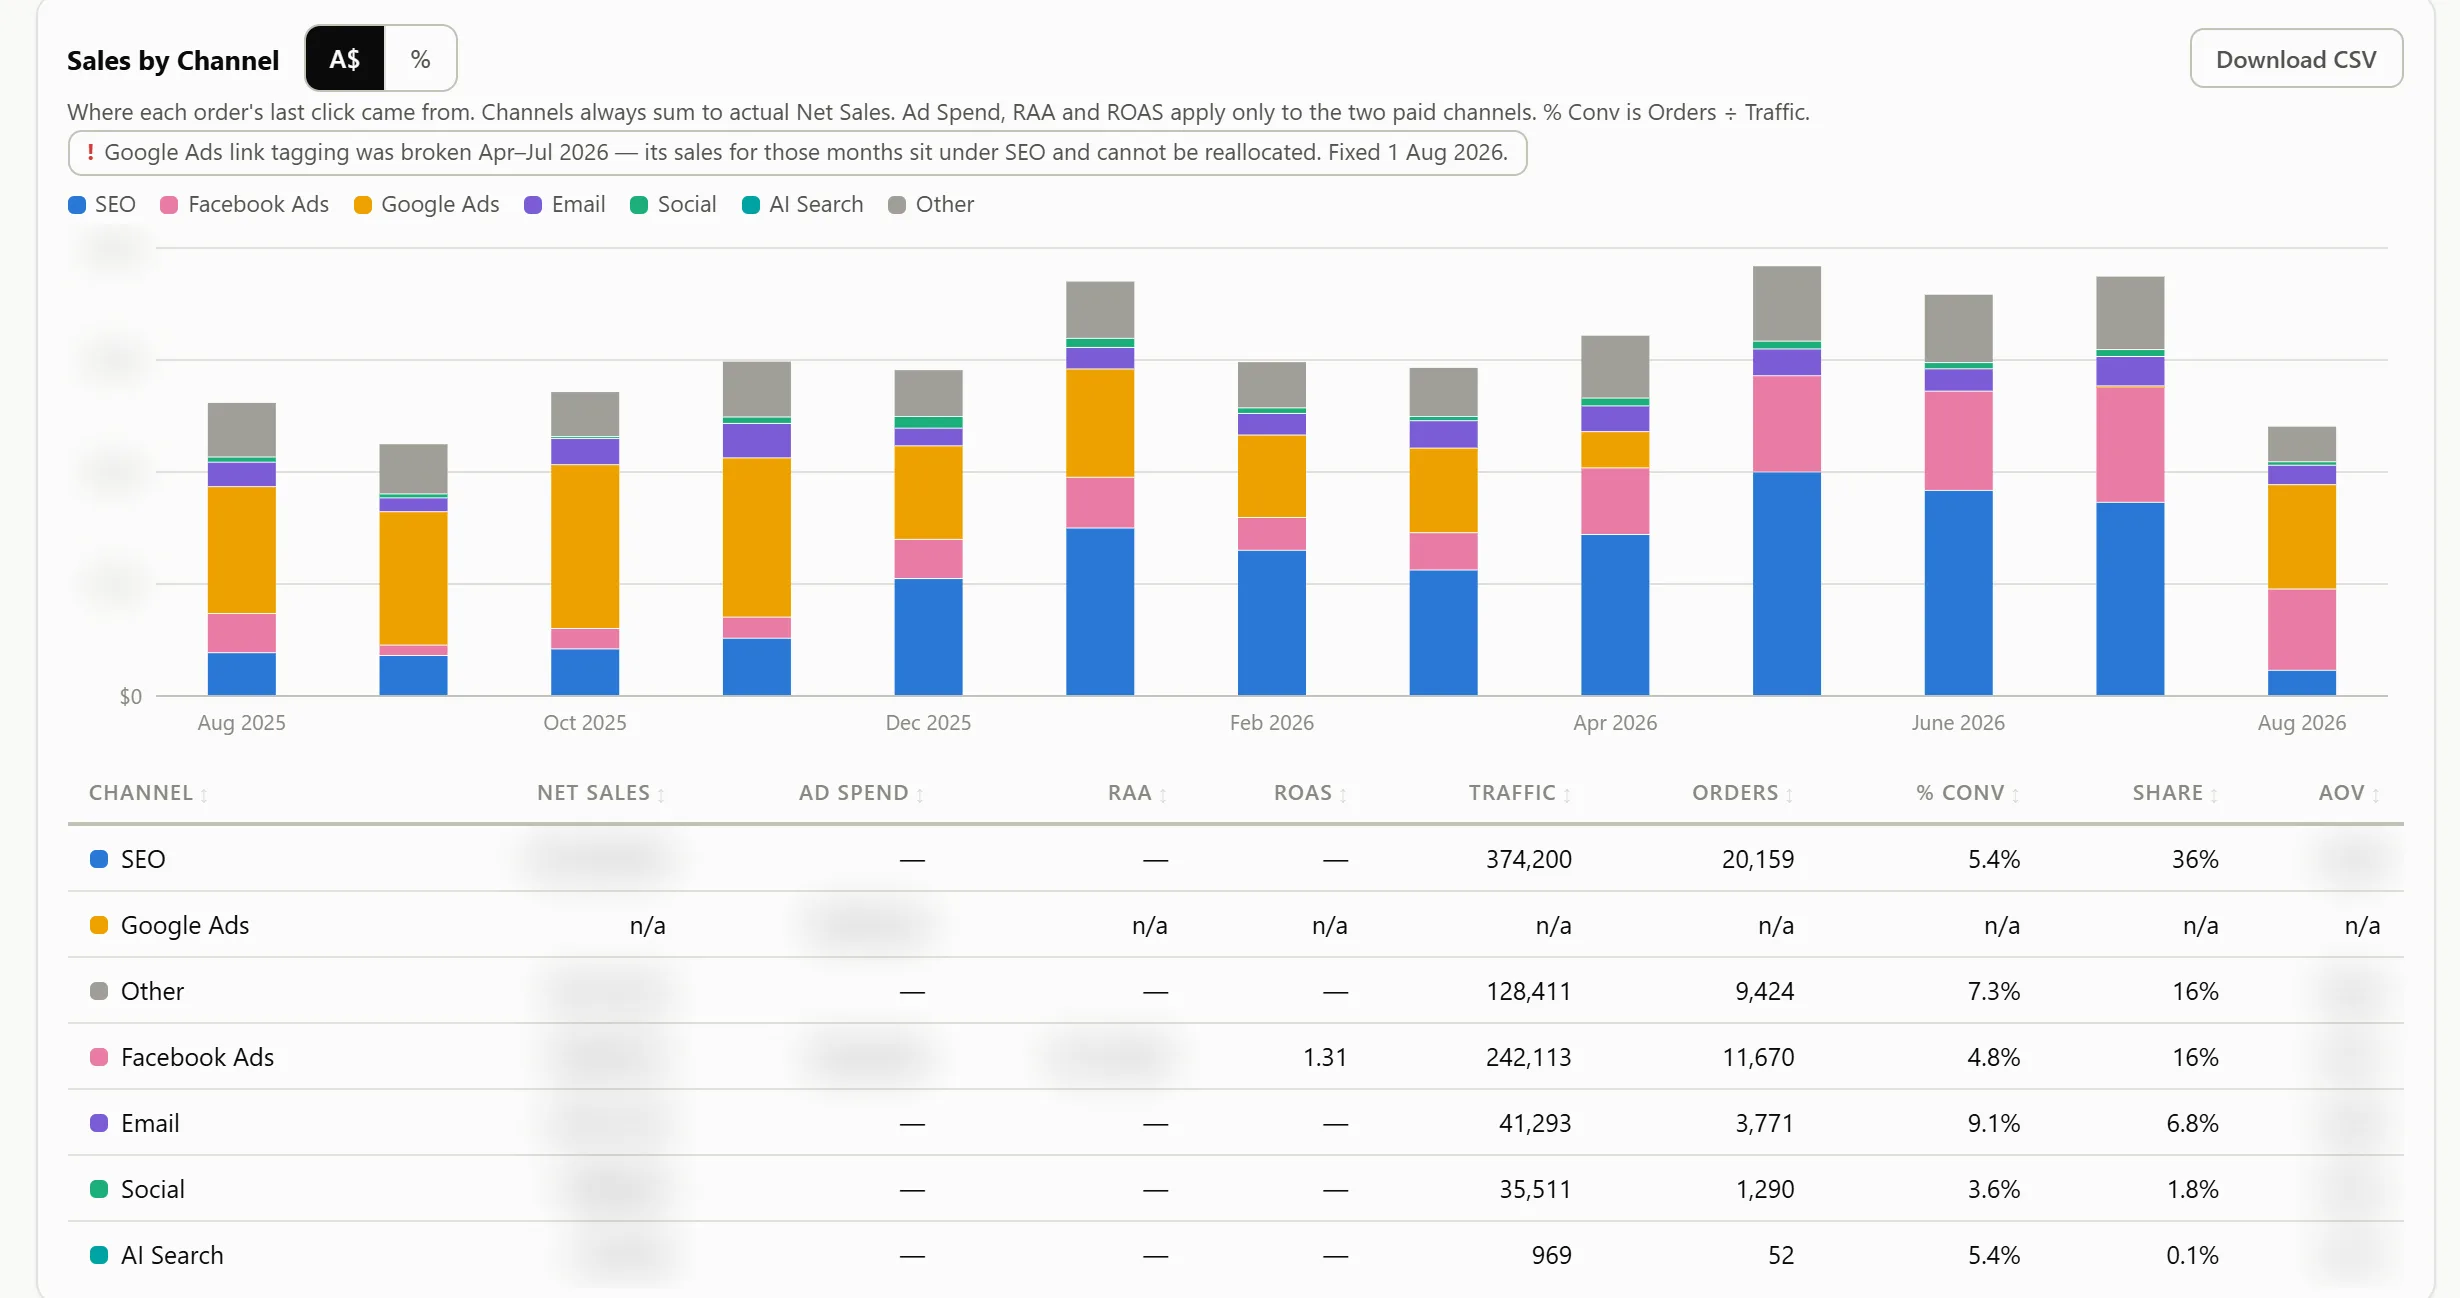2460x1298 pixels.
Task: Click the sort arrows beside TRAFFIC
Action: (1567, 795)
